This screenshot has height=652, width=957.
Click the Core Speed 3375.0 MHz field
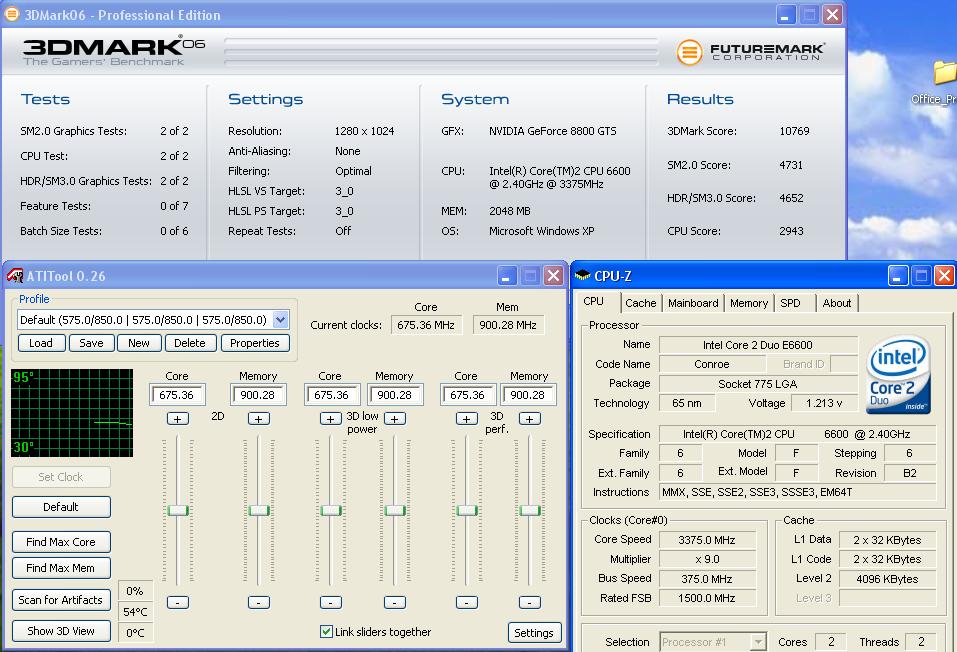(707, 540)
